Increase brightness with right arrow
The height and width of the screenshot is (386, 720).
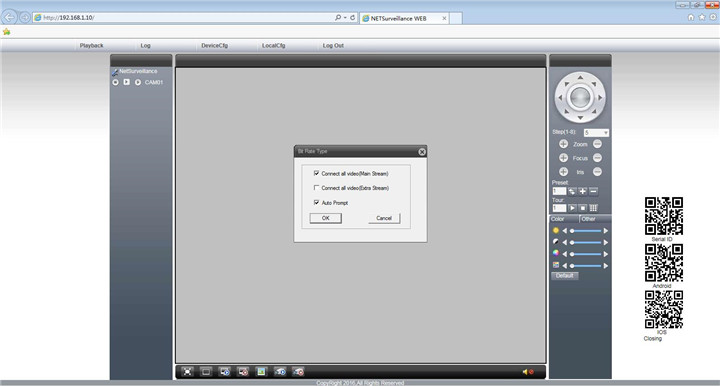tap(606, 231)
